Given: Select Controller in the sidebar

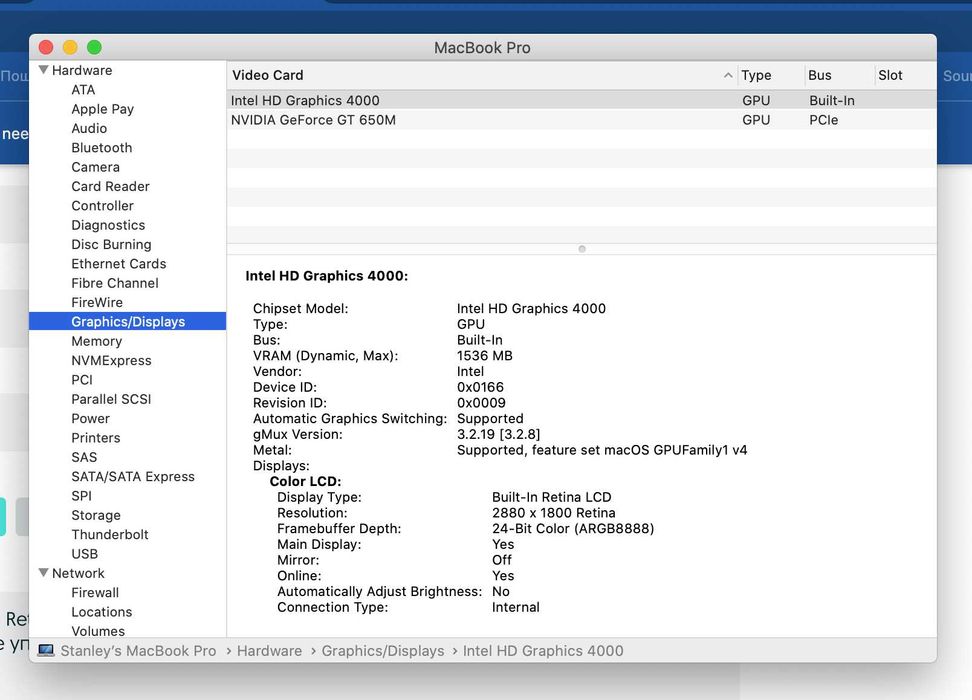Looking at the screenshot, I should pos(102,206).
